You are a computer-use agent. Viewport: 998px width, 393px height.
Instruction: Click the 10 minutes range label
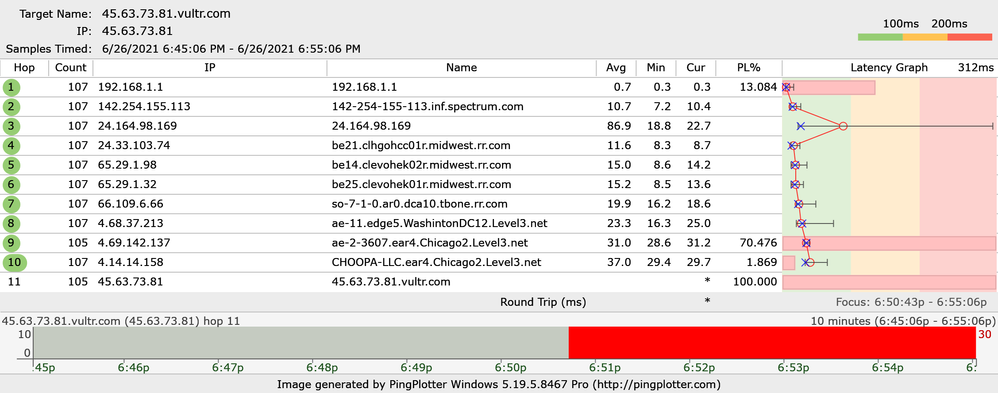(903, 321)
